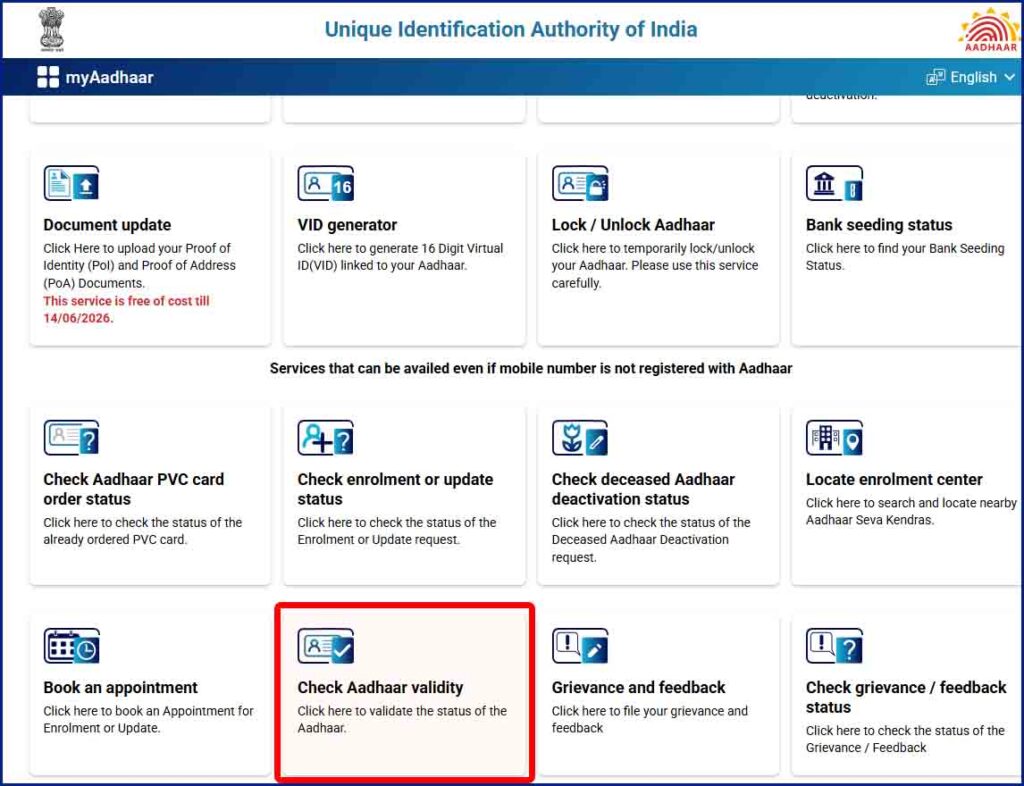Screen dimensions: 1024x786
Task: Select the Book an appointment calendar icon
Action: 70,645
